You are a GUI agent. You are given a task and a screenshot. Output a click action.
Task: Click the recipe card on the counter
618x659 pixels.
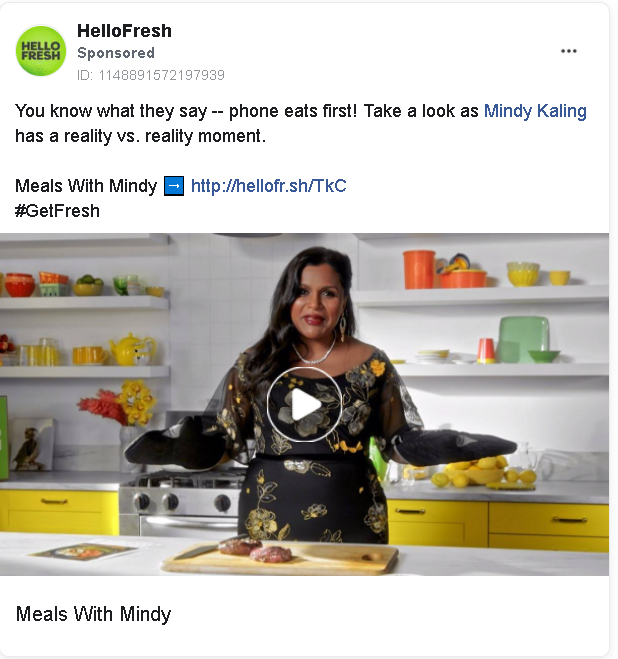coord(85,551)
